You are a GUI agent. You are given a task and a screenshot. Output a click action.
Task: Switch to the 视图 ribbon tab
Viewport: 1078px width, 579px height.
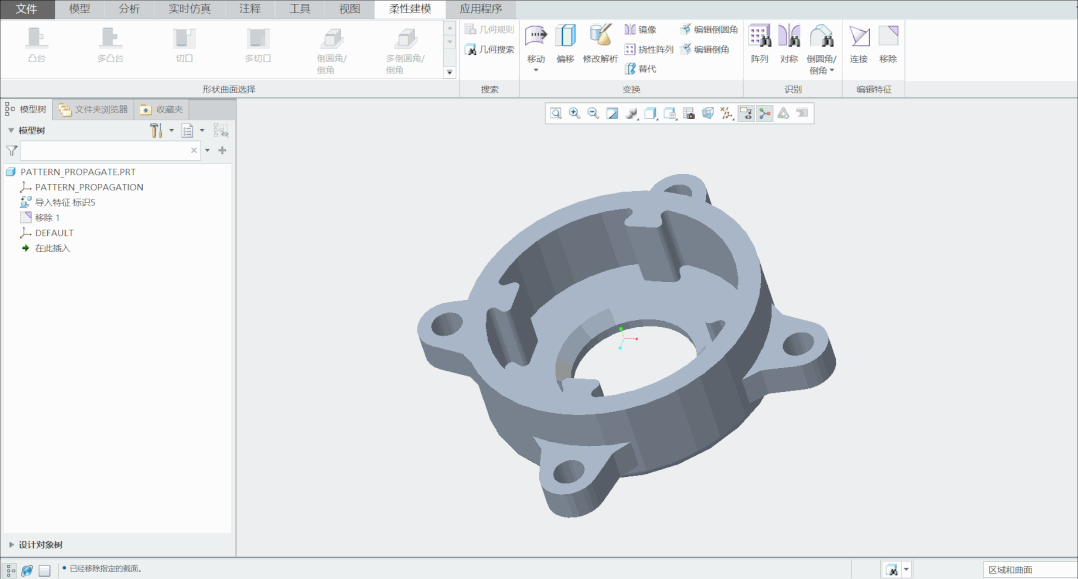coord(350,9)
